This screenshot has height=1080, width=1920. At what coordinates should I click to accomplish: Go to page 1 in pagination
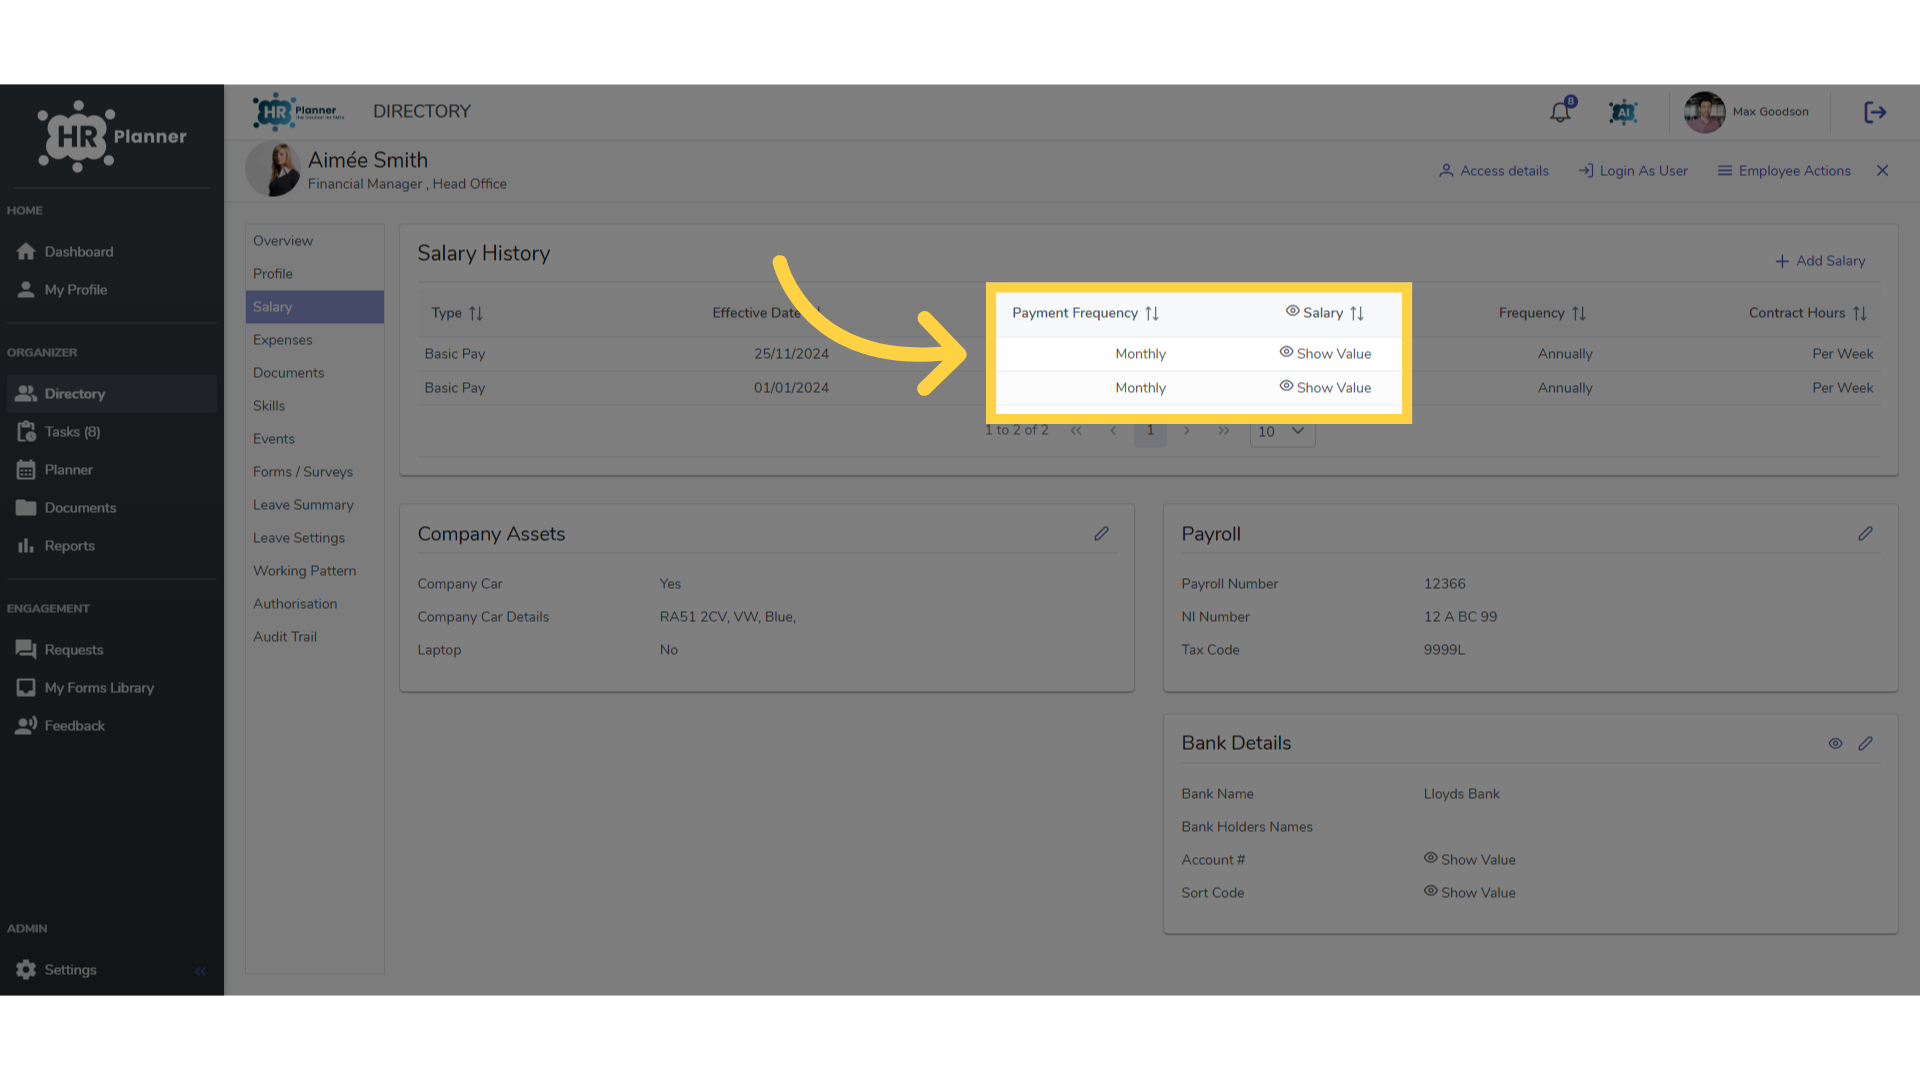[x=1150, y=431]
